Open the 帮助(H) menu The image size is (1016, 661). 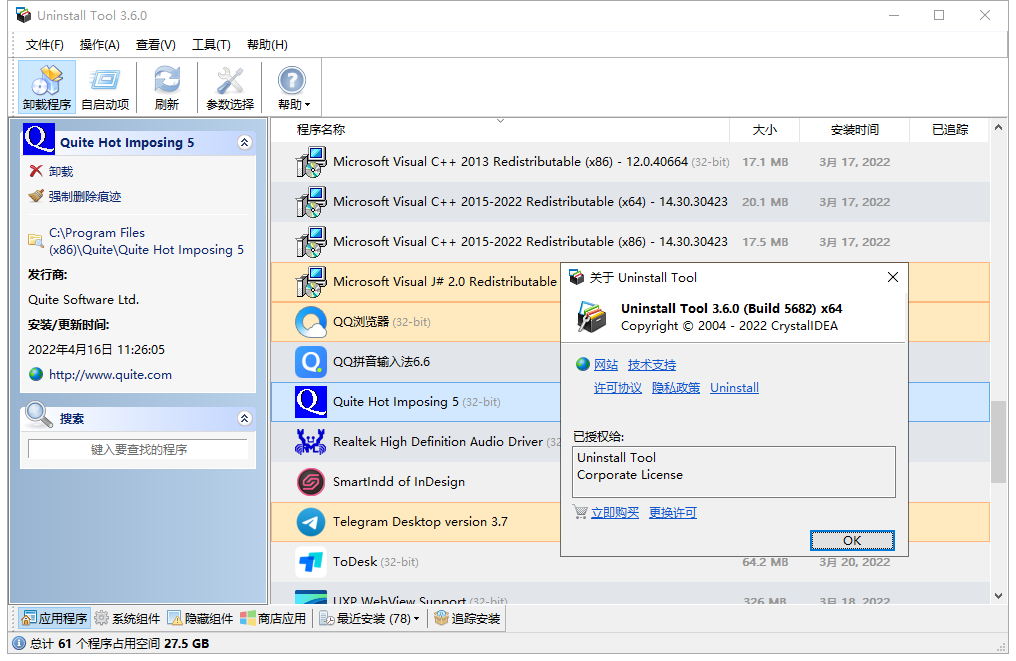pyautogui.click(x=267, y=45)
